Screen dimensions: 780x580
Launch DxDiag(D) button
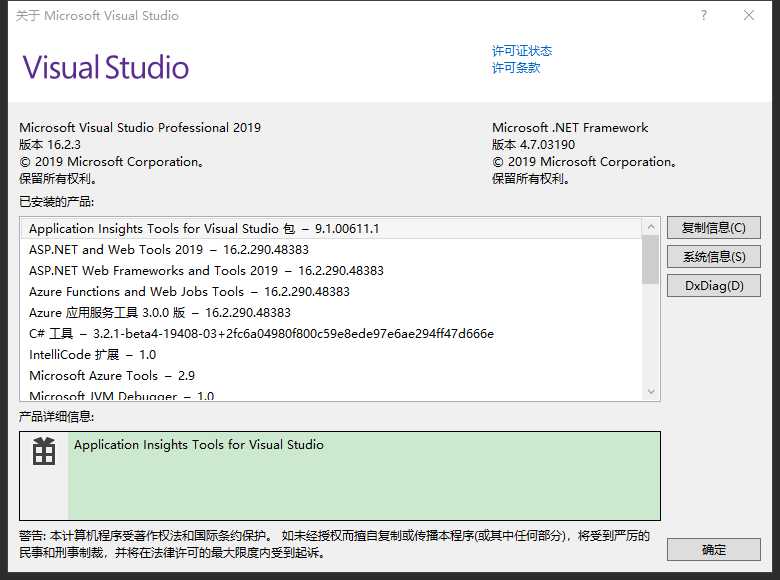(x=713, y=286)
